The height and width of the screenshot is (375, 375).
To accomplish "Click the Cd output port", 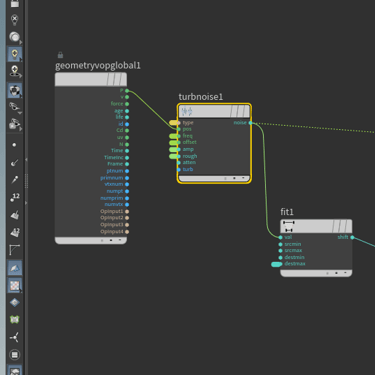I will (x=127, y=131).
